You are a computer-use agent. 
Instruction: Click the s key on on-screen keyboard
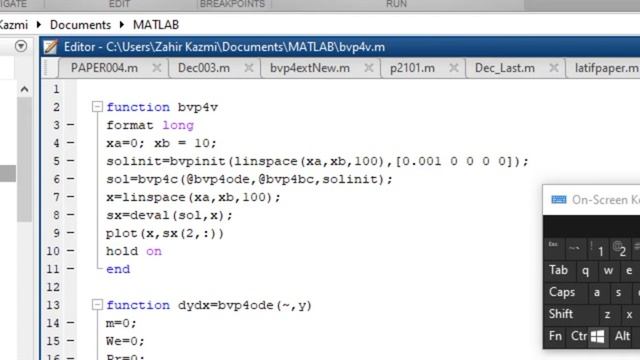[x=619, y=292]
